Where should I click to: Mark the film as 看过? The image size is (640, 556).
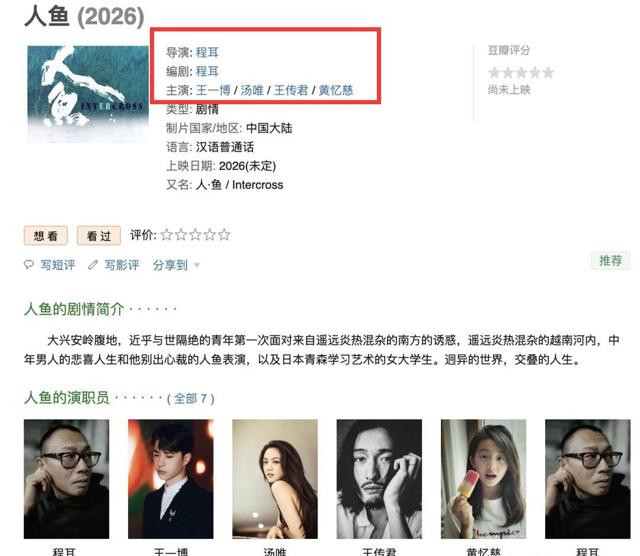(x=99, y=236)
